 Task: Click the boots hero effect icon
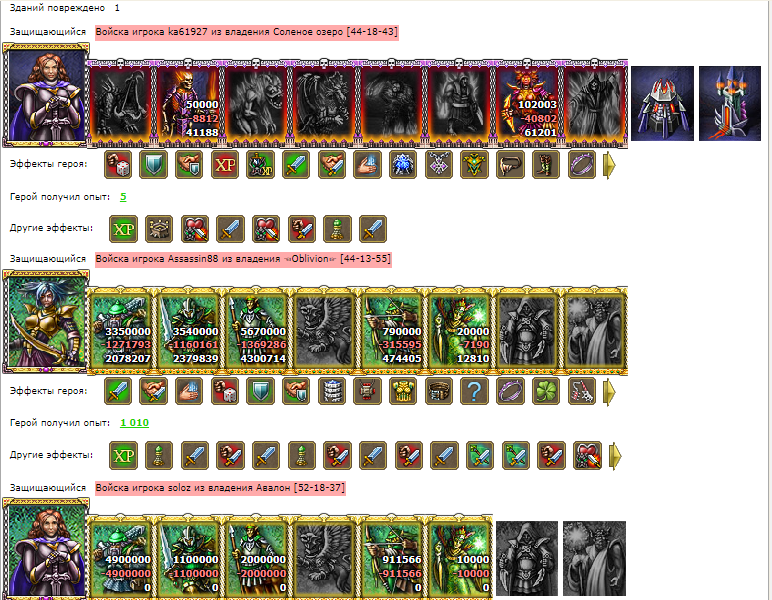click(546, 164)
